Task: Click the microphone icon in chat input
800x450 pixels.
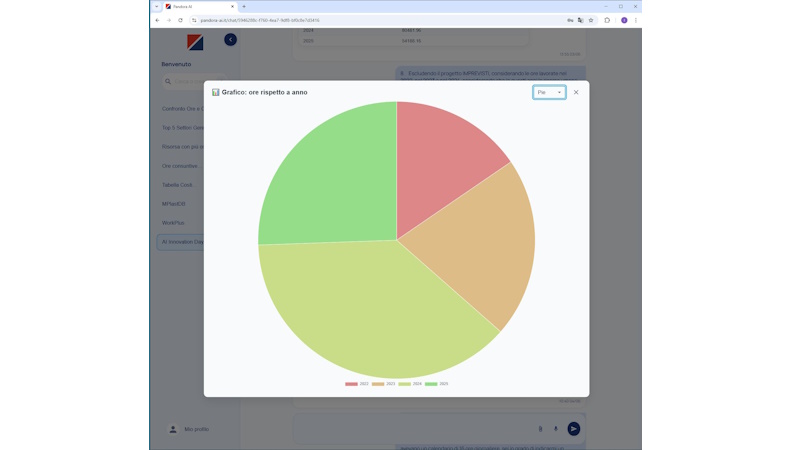Action: pyautogui.click(x=556, y=428)
